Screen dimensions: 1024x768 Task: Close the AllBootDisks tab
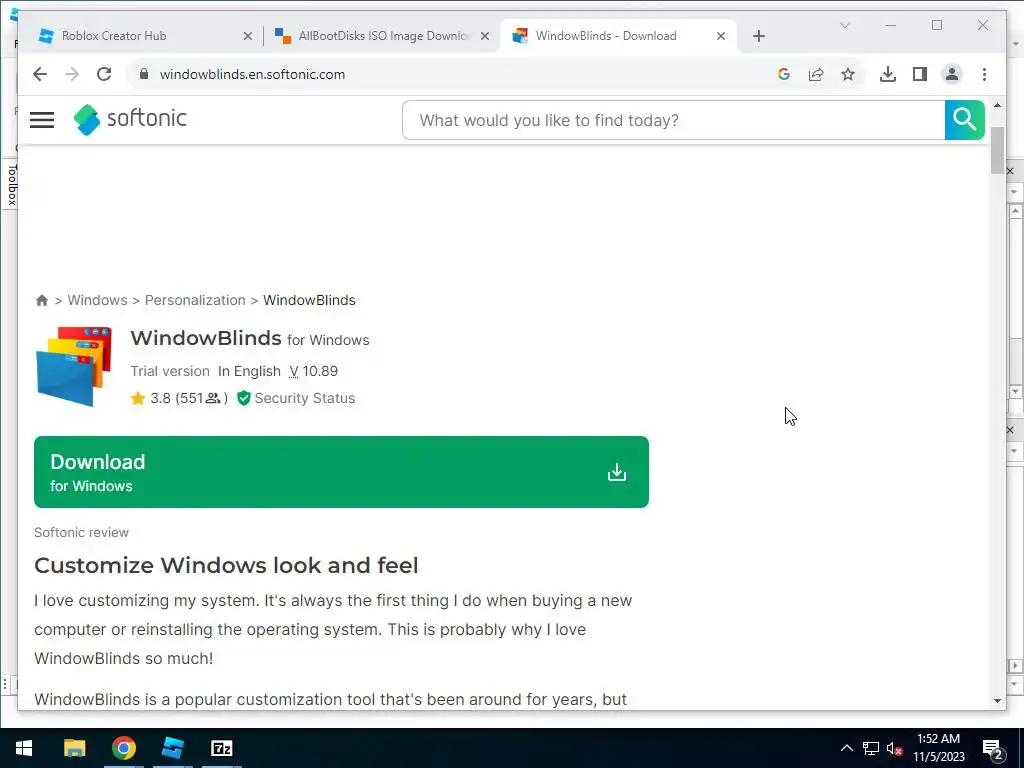pos(485,36)
